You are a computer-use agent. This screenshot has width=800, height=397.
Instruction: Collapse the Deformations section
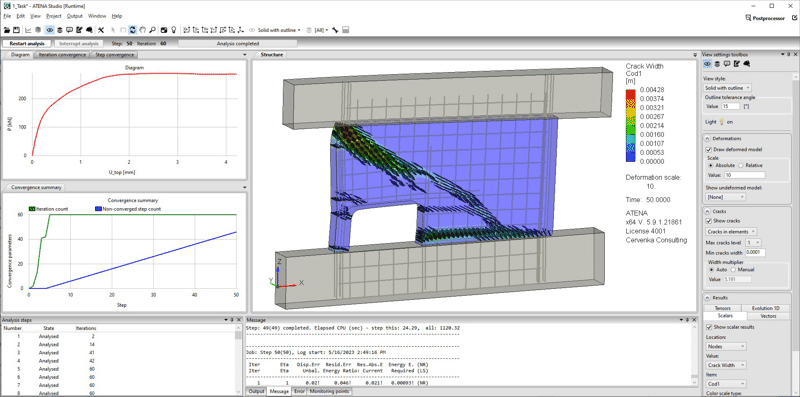pyautogui.click(x=708, y=138)
